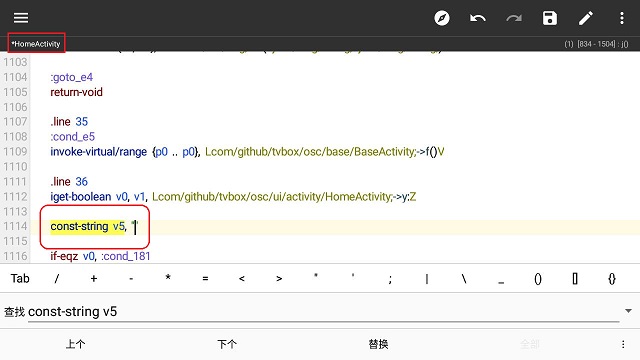Redo the reverted edit
The width and height of the screenshot is (640, 360).
click(x=514, y=18)
